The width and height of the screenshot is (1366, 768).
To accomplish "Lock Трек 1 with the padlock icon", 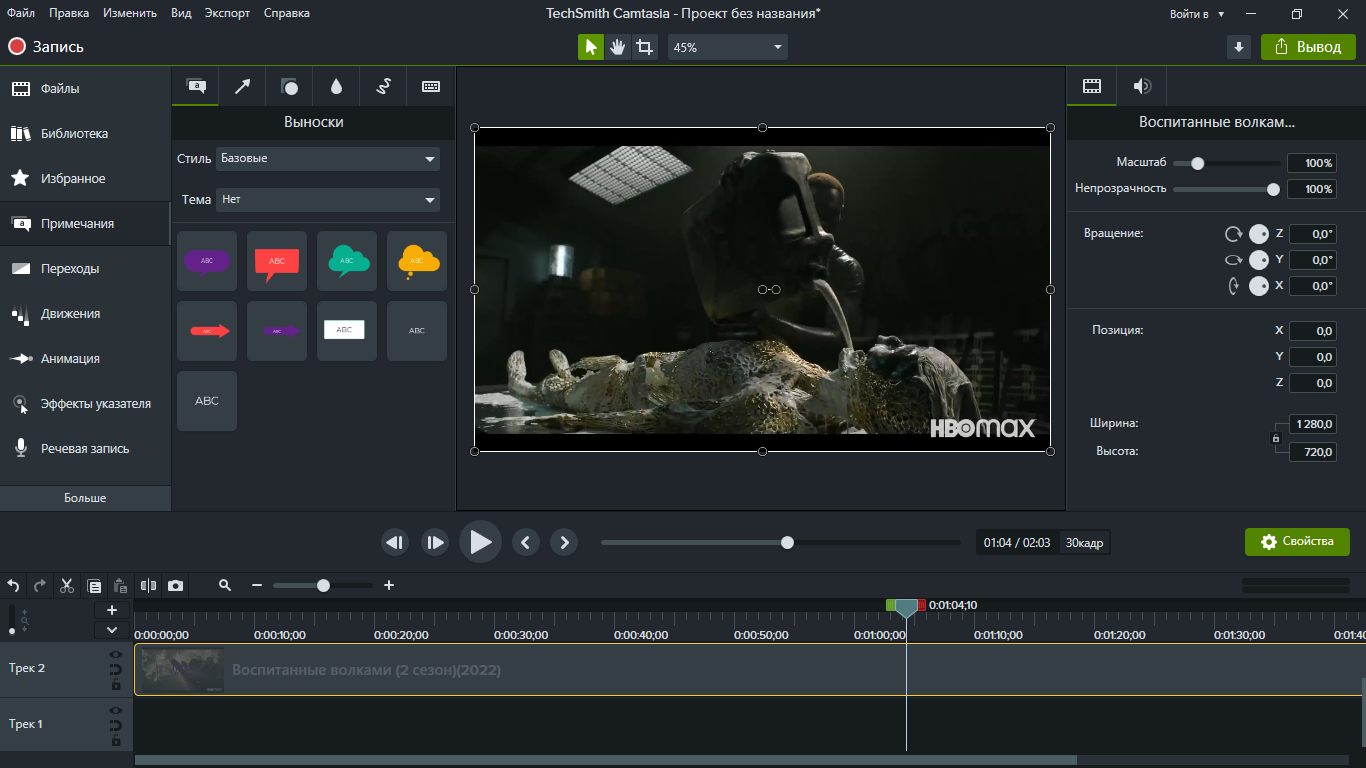I will click(116, 741).
